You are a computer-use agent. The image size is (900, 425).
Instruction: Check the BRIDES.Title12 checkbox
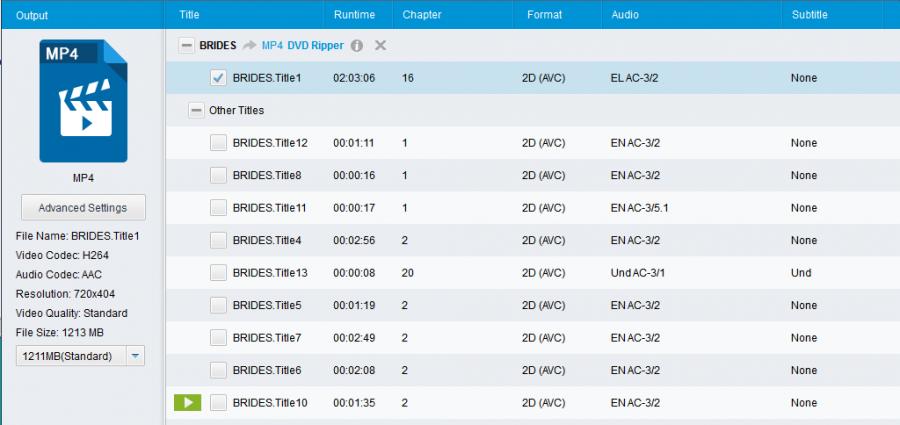point(218,143)
